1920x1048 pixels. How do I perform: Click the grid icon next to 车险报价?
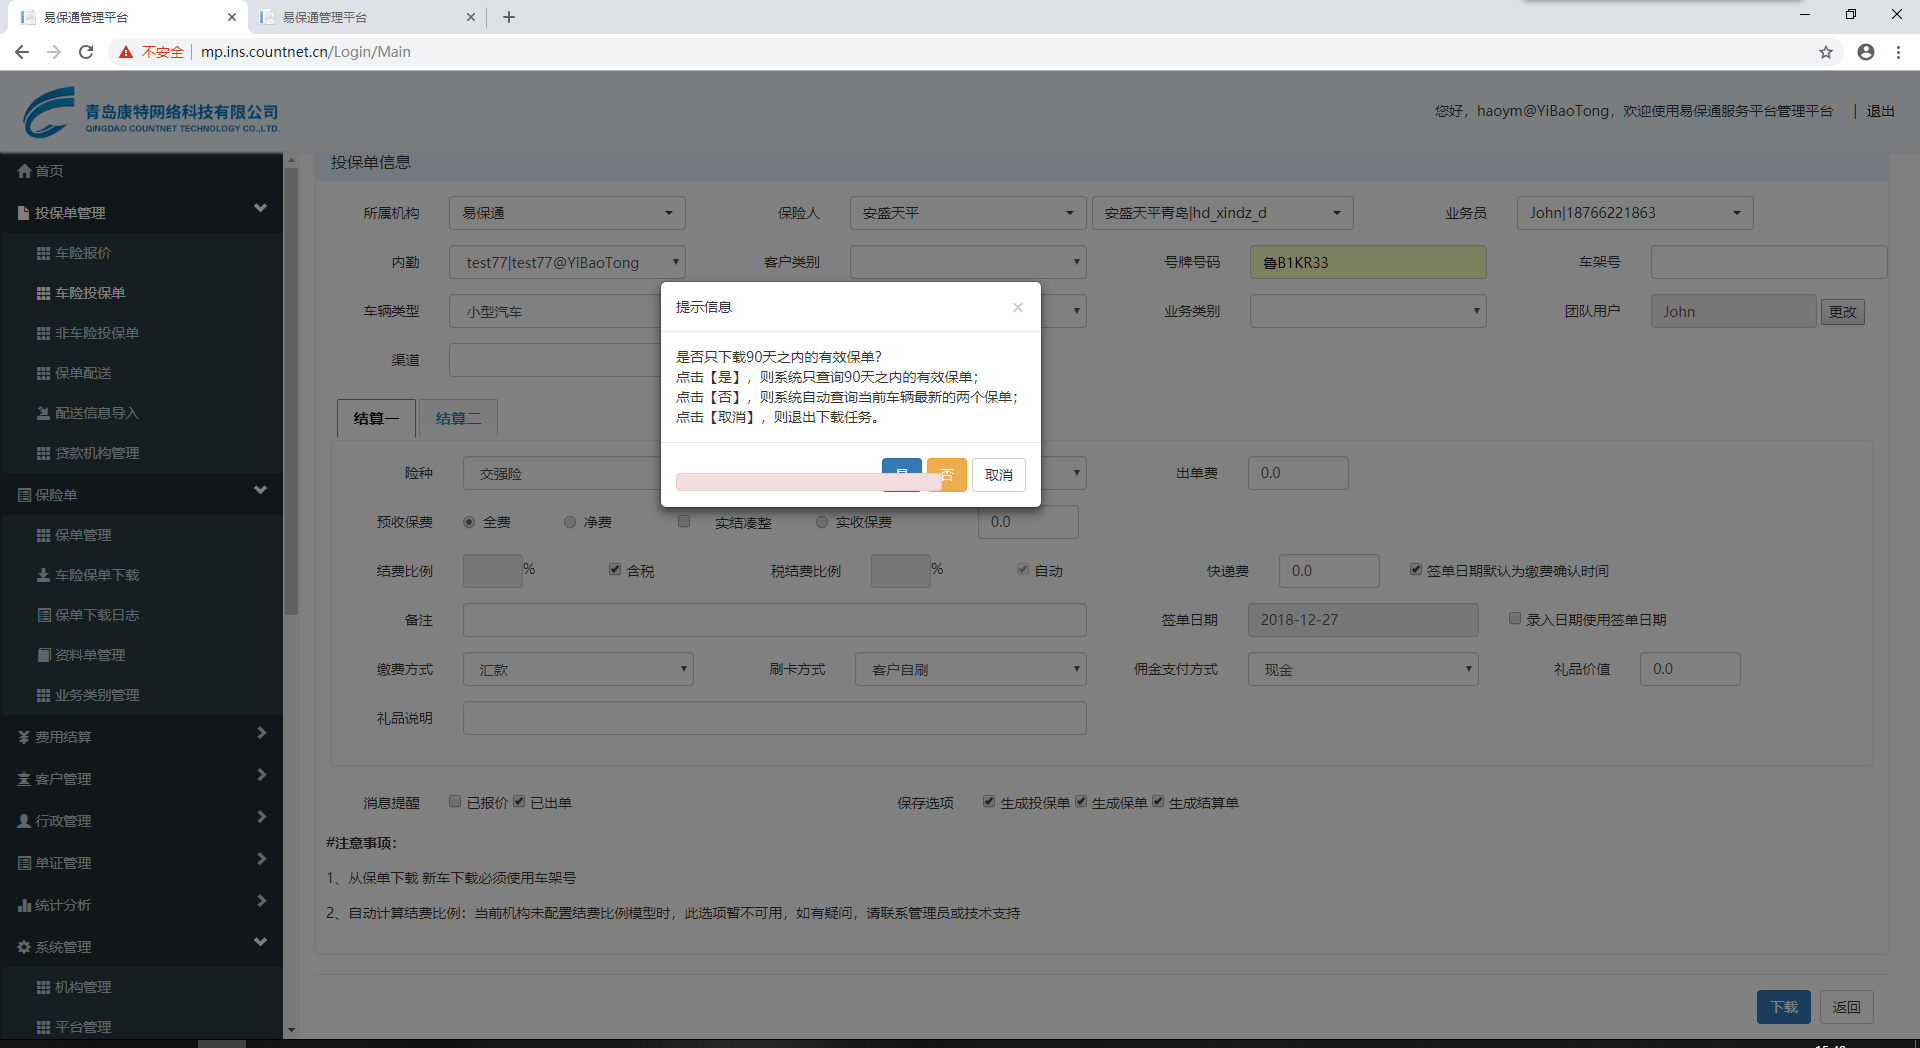tap(43, 253)
